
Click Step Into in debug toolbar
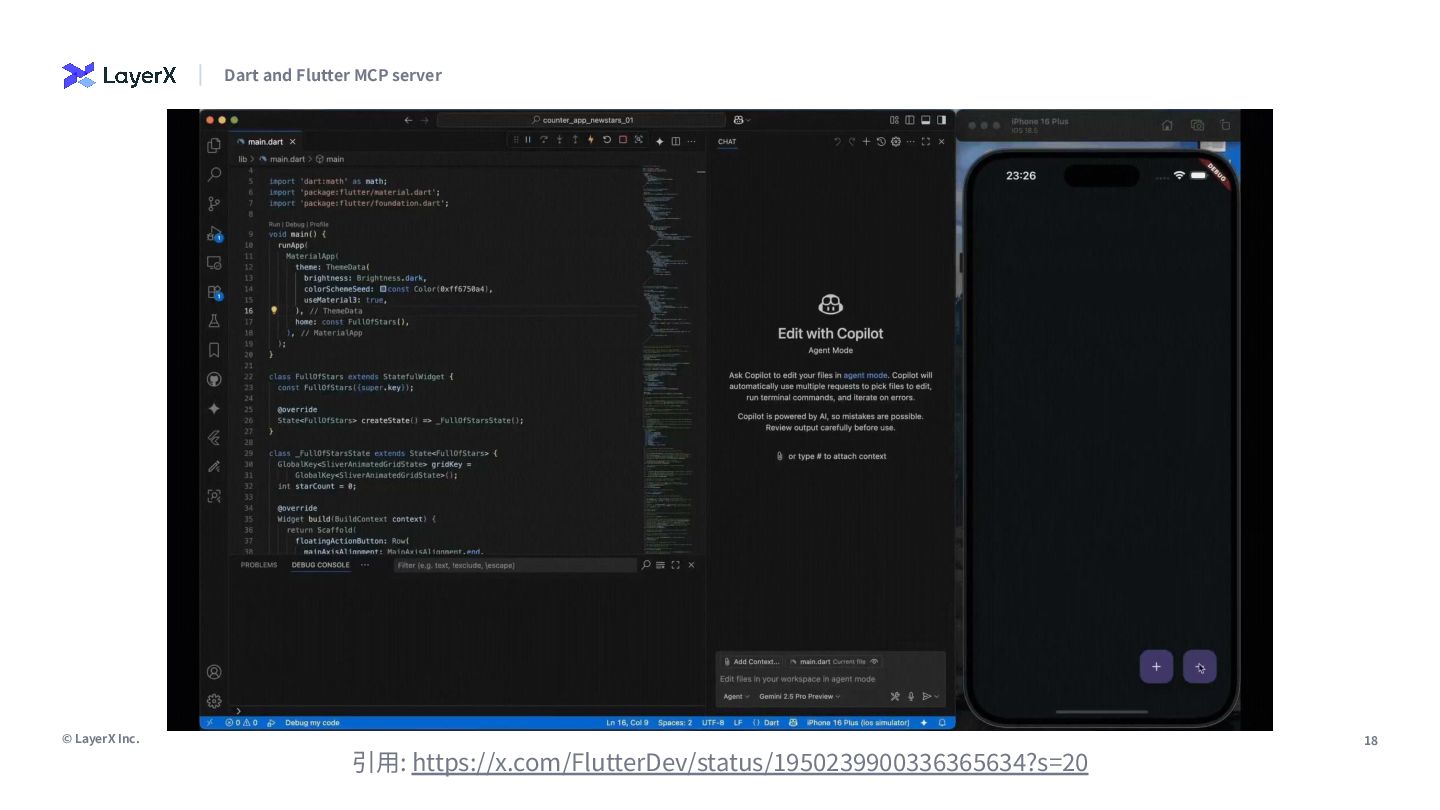(560, 140)
